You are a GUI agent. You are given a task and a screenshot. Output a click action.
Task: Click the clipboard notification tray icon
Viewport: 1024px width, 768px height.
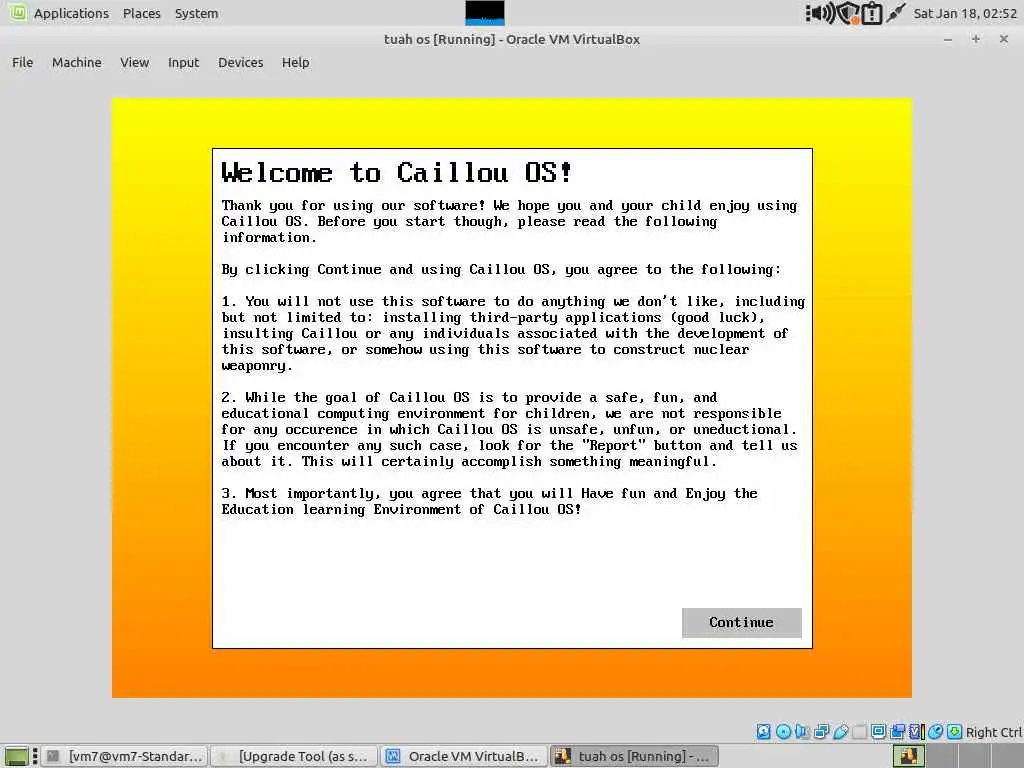[x=872, y=13]
